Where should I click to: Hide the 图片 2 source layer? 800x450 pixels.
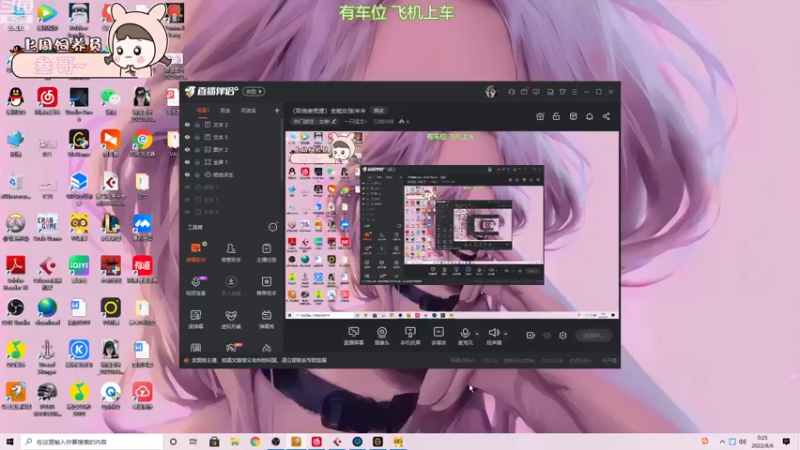(187, 149)
